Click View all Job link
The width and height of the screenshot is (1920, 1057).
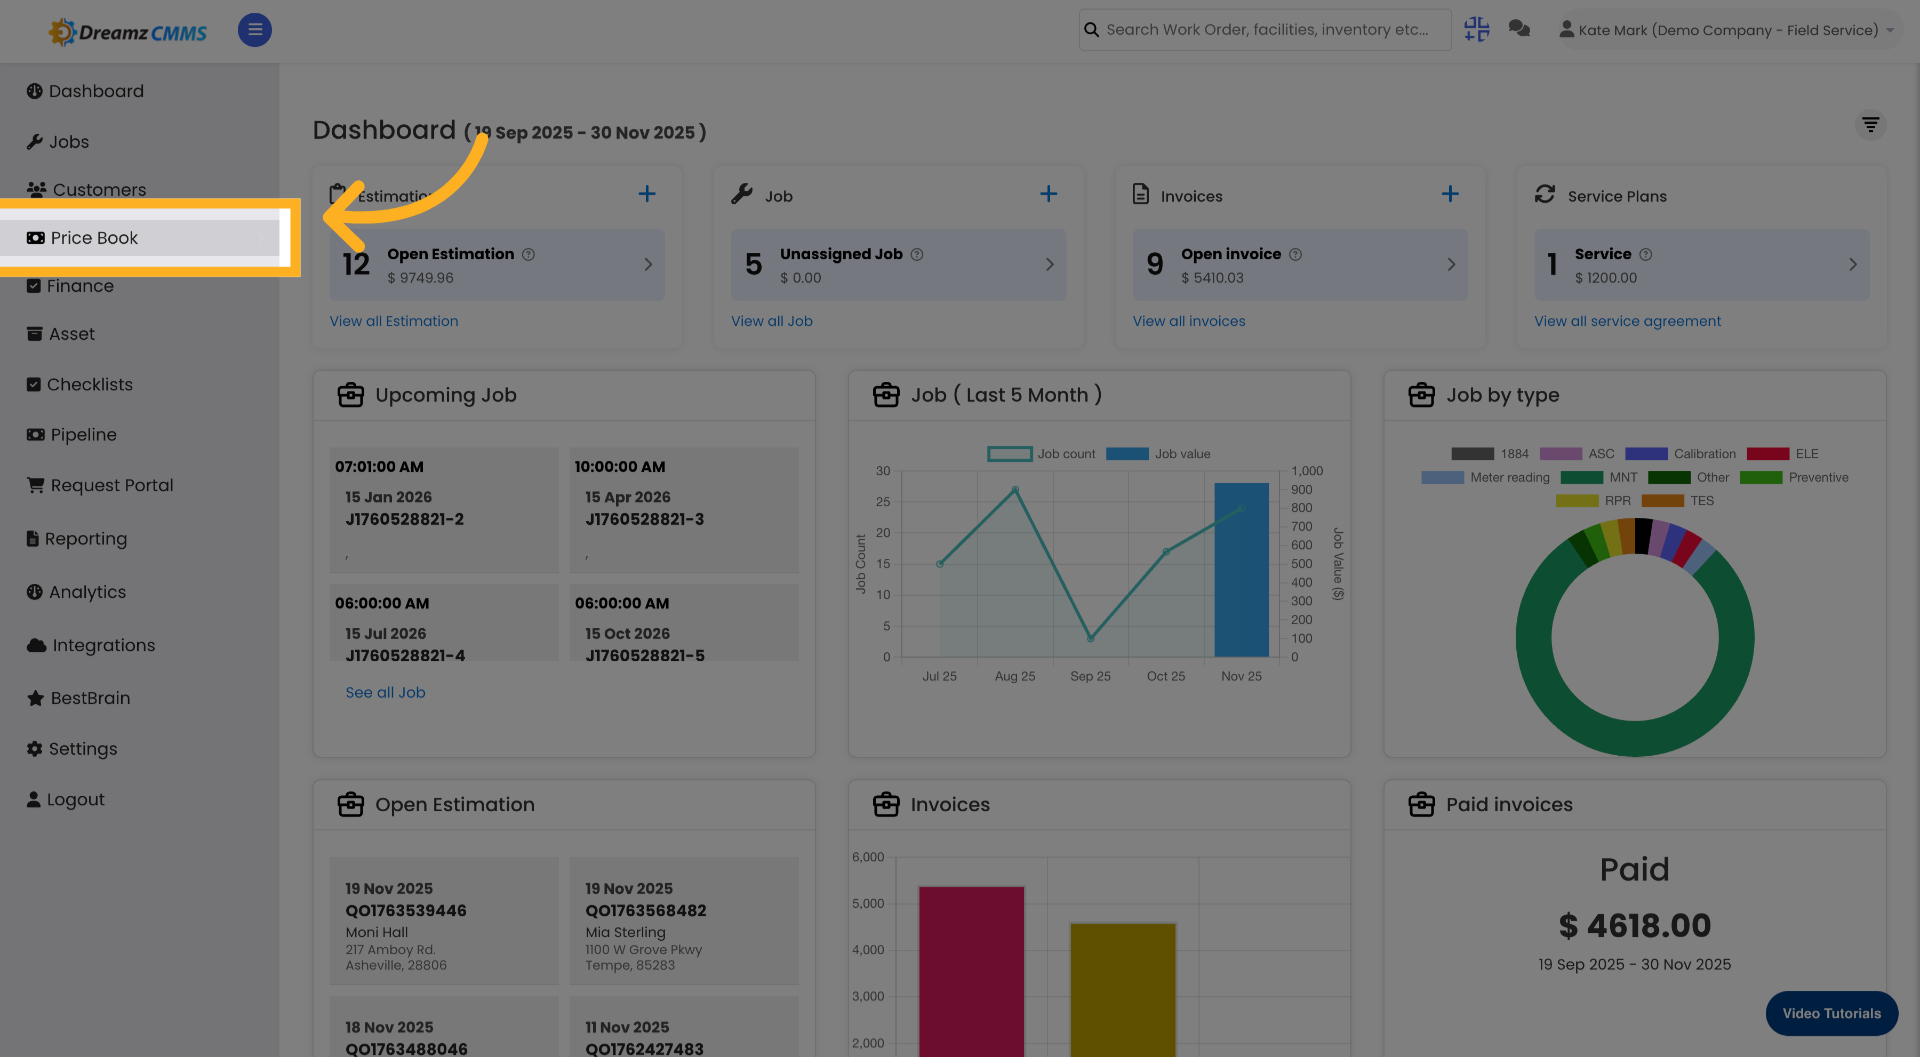[772, 321]
